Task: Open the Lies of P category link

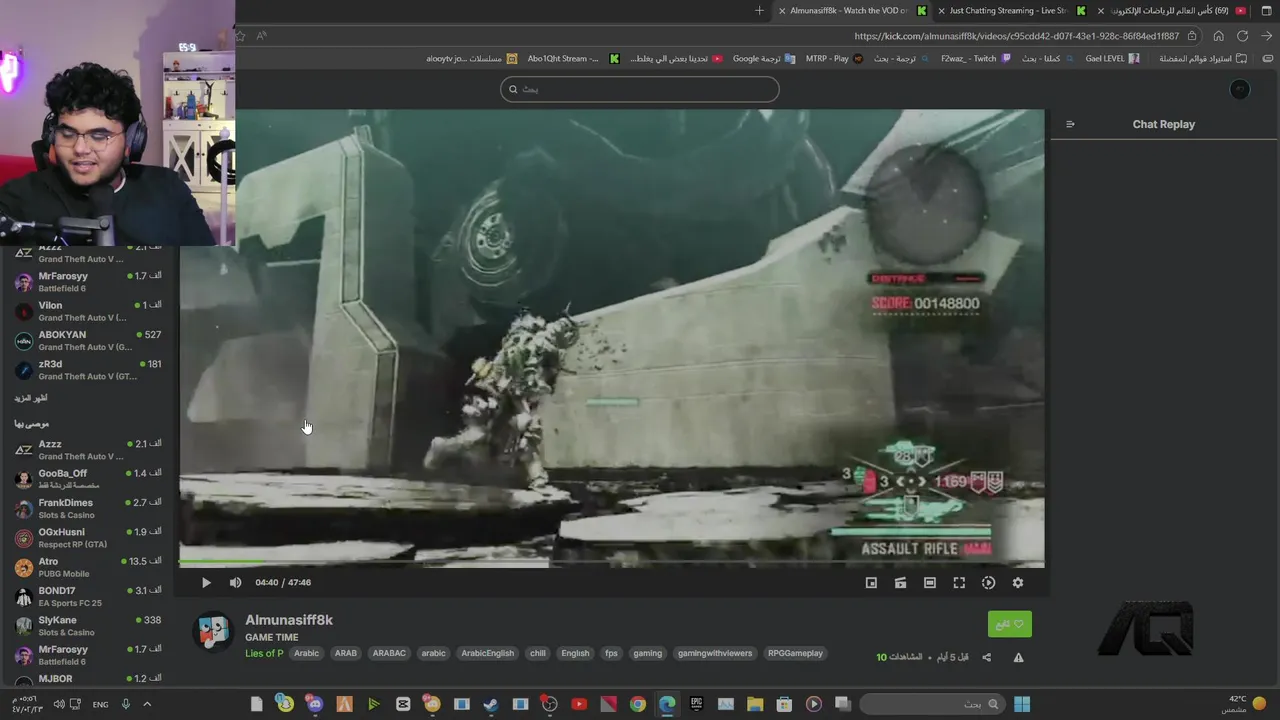Action: (x=264, y=654)
